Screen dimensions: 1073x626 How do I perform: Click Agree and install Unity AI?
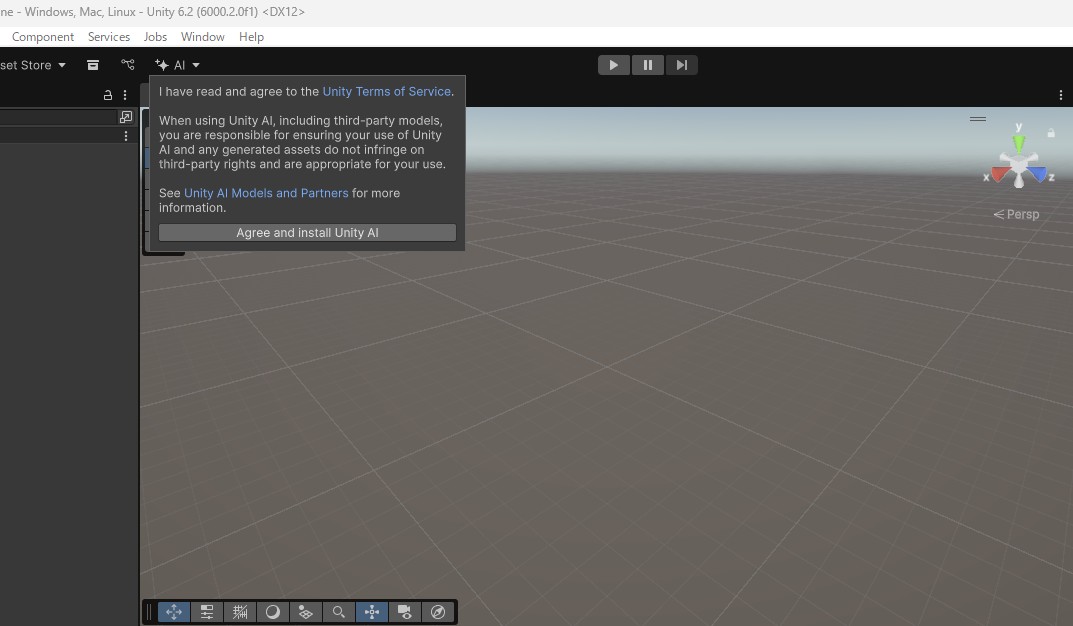307,233
